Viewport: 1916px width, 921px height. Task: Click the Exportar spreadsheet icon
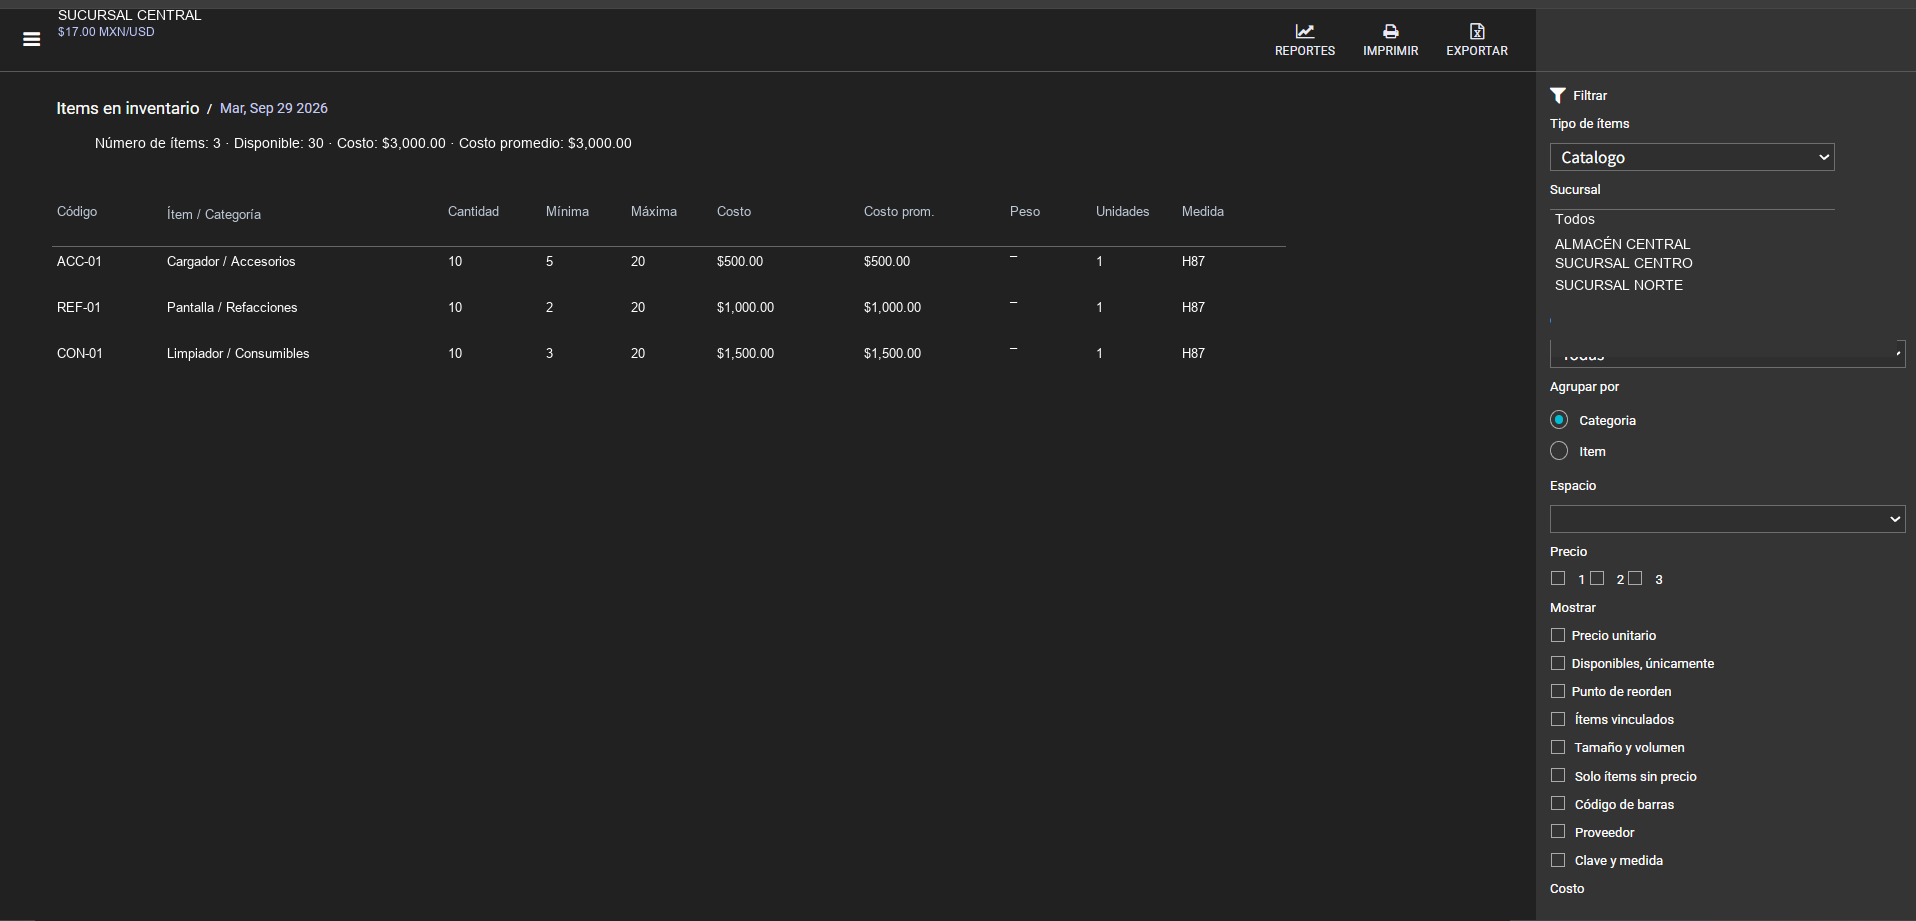tap(1477, 31)
